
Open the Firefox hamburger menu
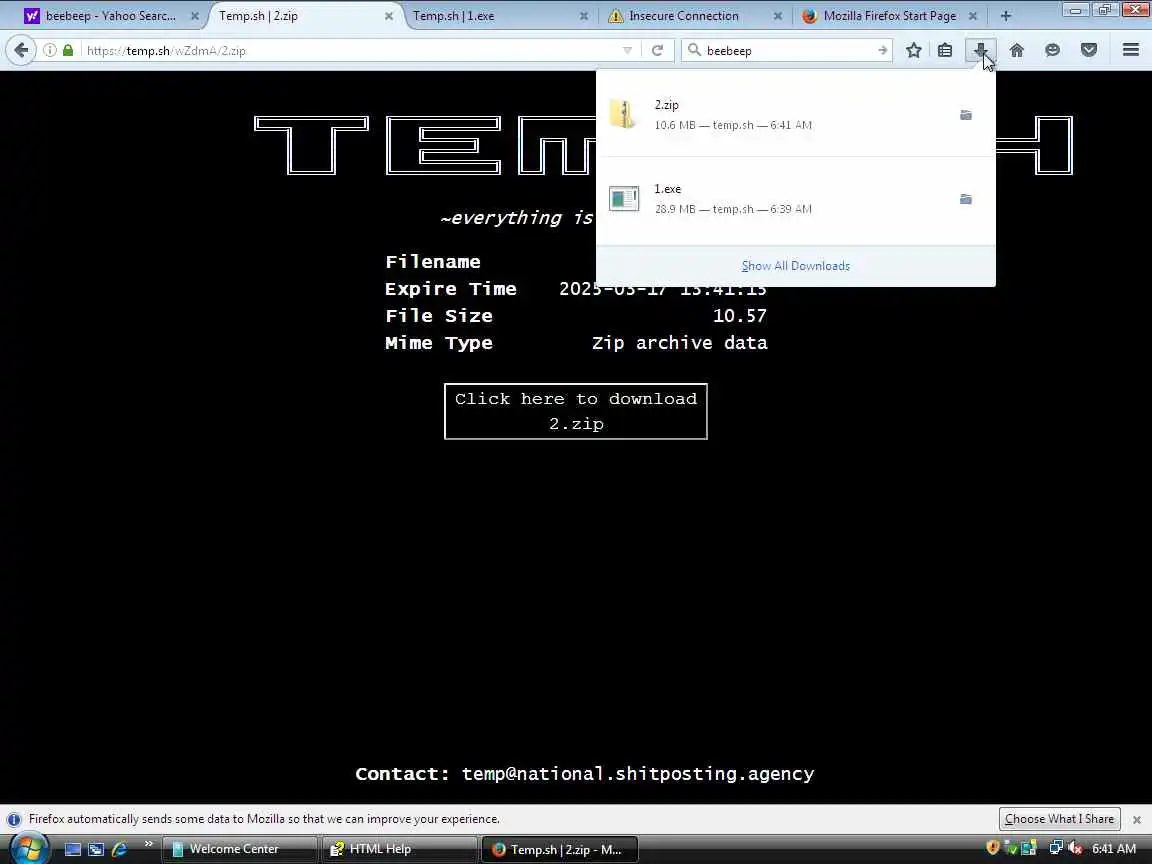coord(1131,50)
